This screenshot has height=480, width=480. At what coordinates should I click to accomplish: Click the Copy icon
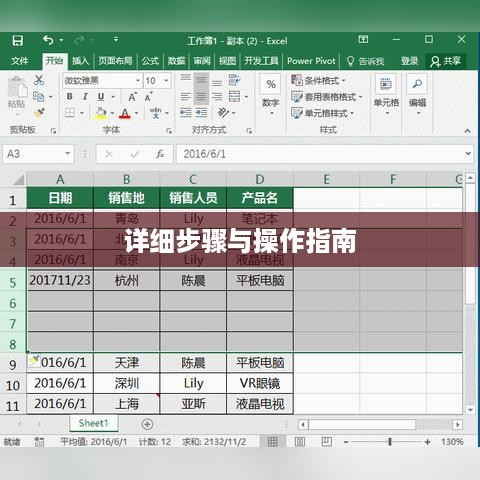pos(39,97)
